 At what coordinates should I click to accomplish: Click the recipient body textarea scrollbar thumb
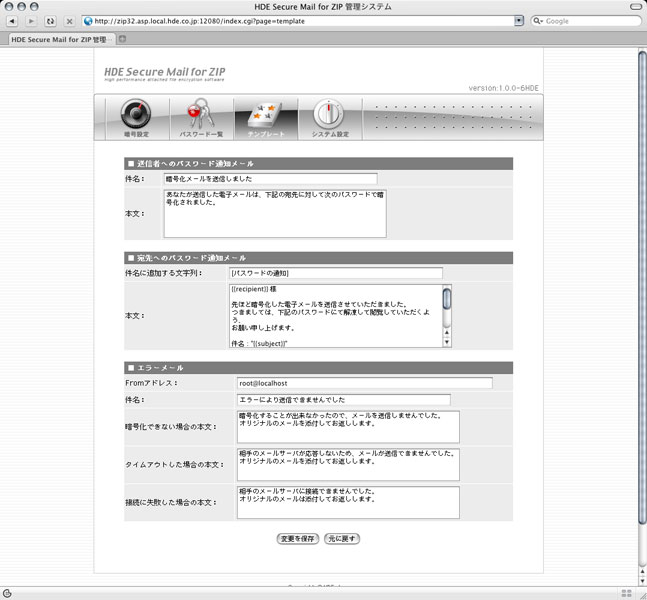(447, 299)
